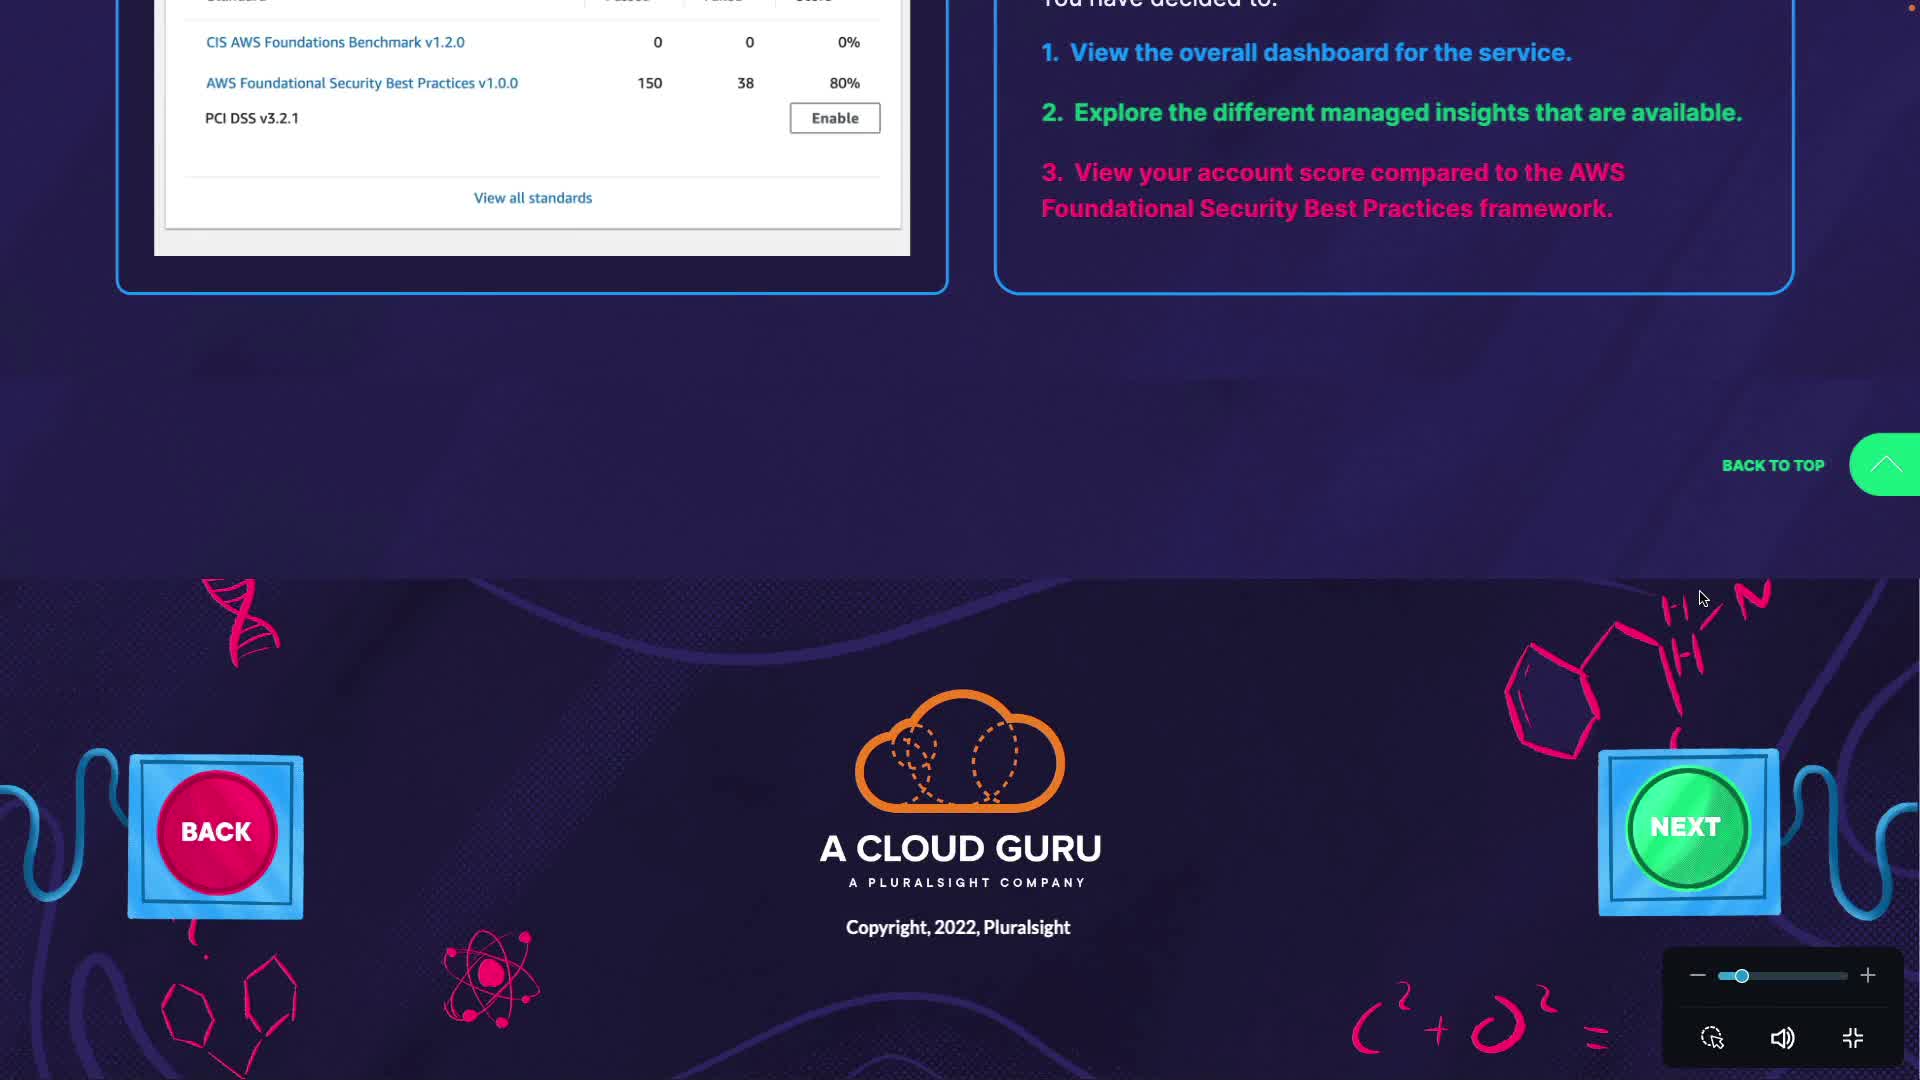Click the Back to Top arrow
The width and height of the screenshot is (1920, 1080).
point(1885,465)
